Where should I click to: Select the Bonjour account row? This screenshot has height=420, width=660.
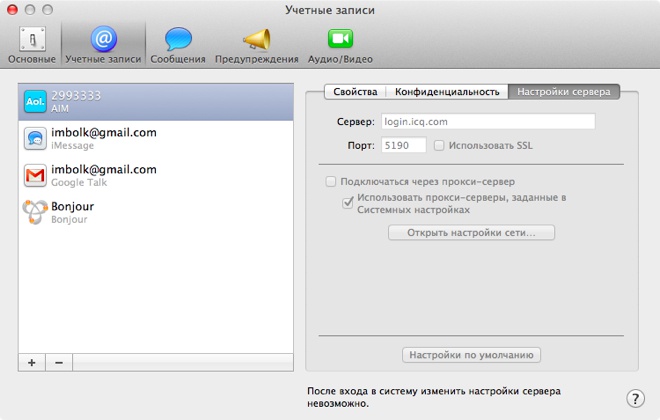156,213
